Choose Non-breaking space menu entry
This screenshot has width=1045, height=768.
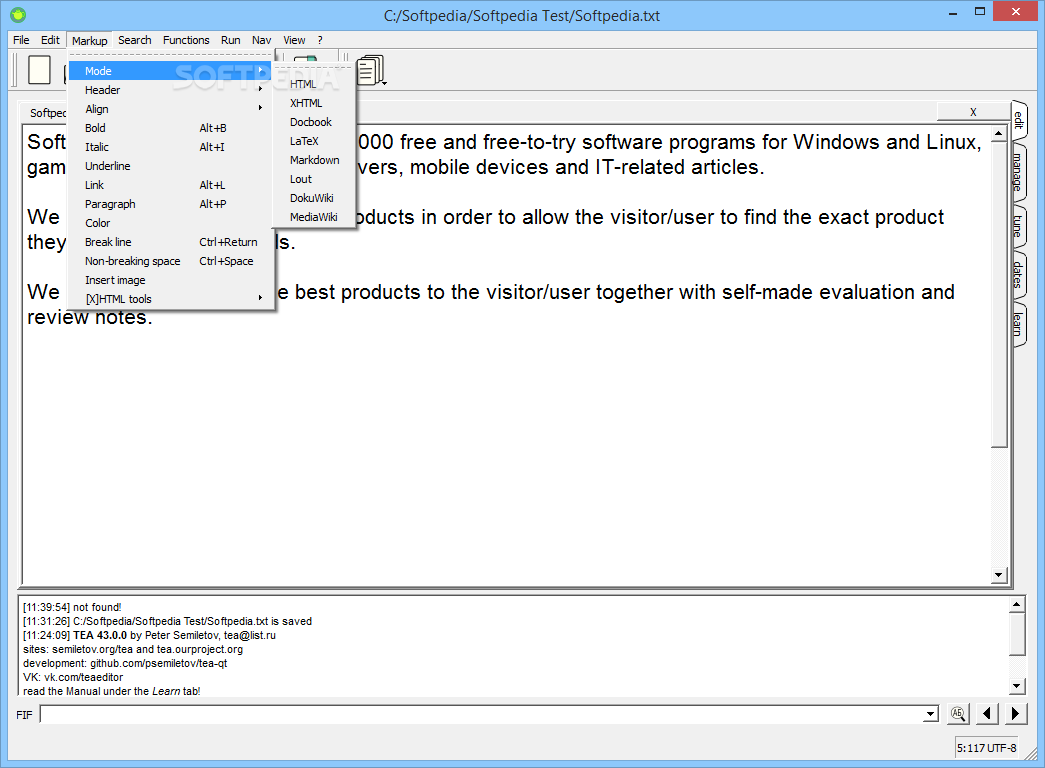coord(171,261)
